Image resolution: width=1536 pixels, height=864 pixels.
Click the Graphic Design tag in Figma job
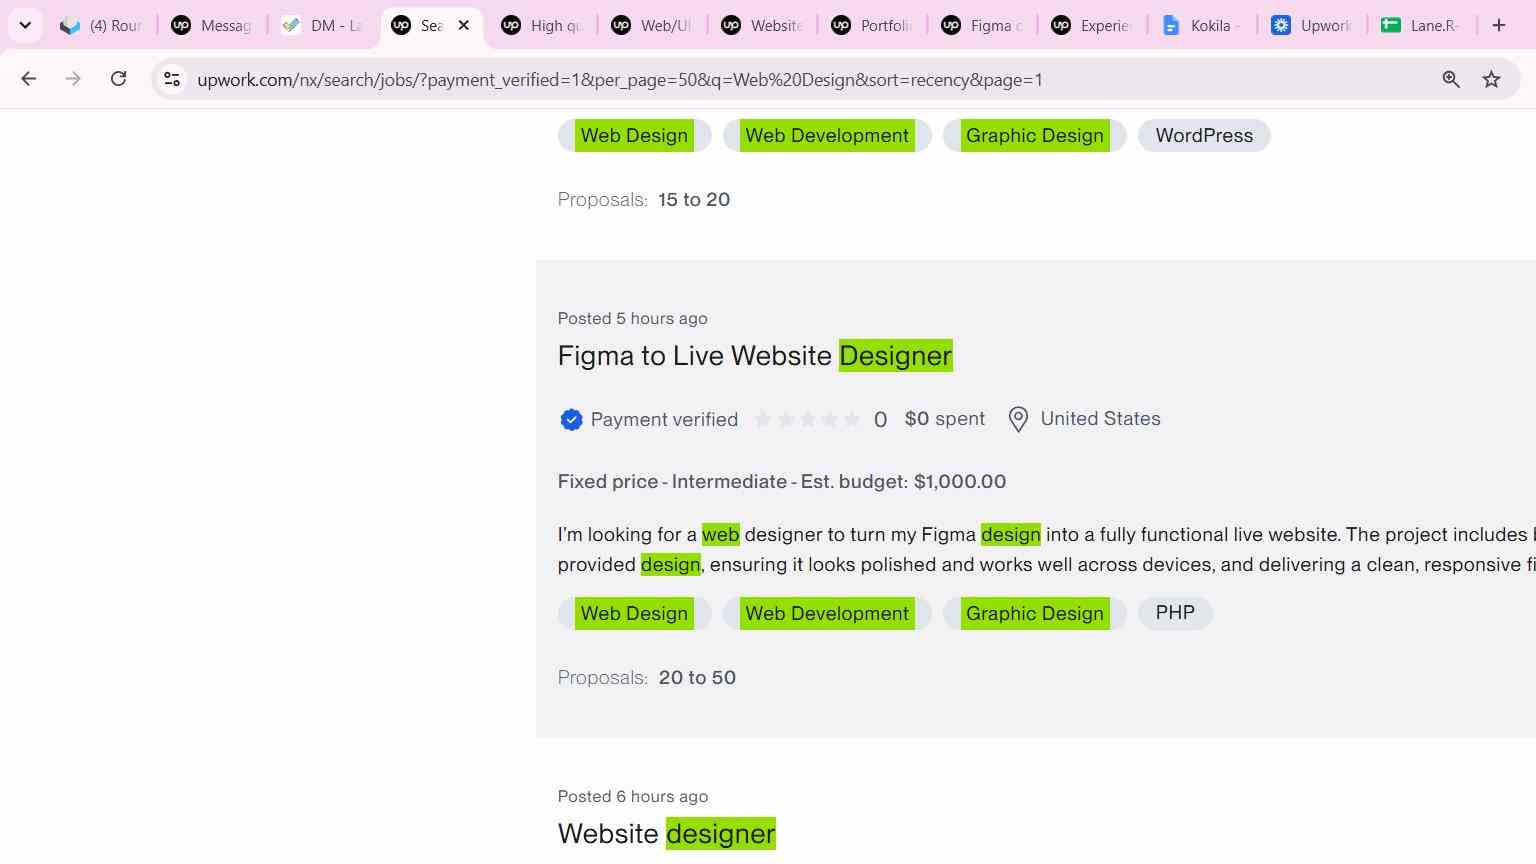pos(1035,614)
